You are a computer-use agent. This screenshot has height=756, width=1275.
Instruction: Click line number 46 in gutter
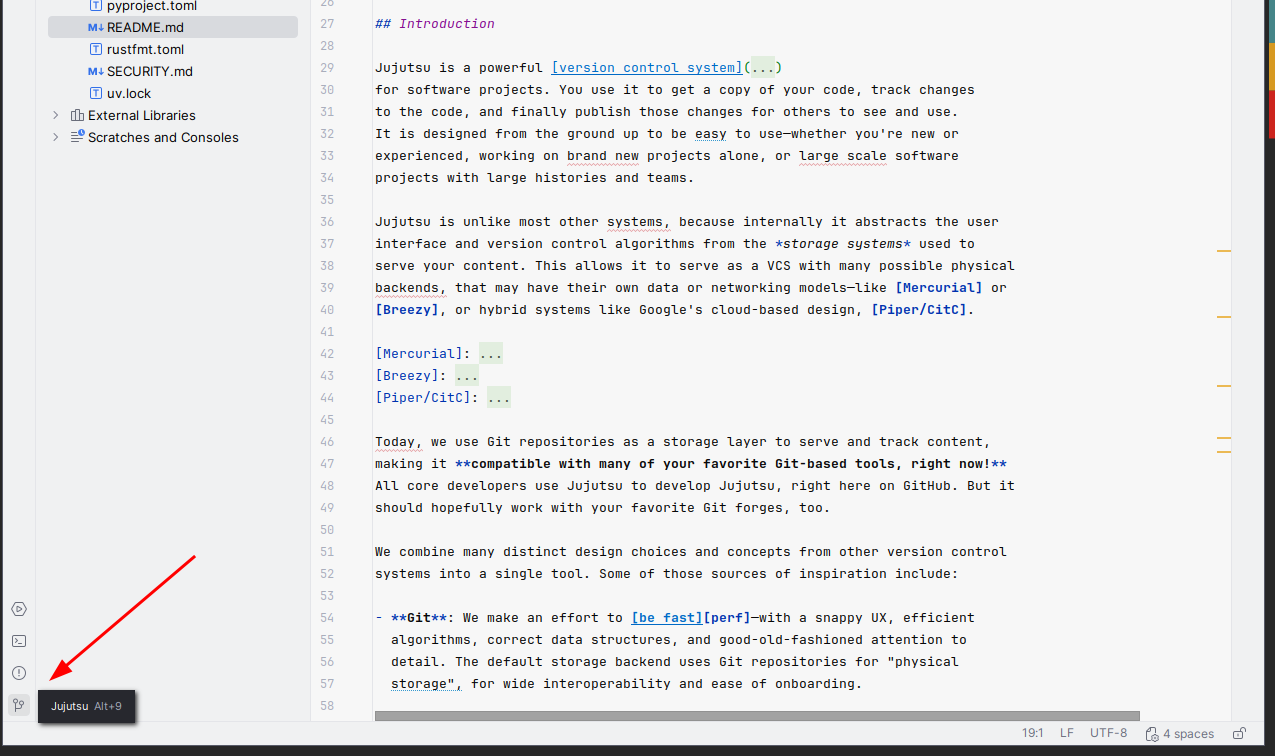pos(326,442)
